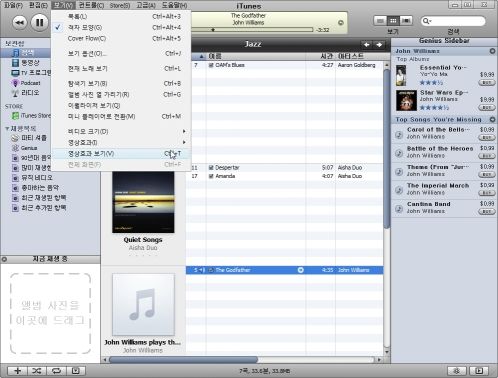Switch to Cover Flow view button in toolbar
Screen dimensions: 498x378
406,21
